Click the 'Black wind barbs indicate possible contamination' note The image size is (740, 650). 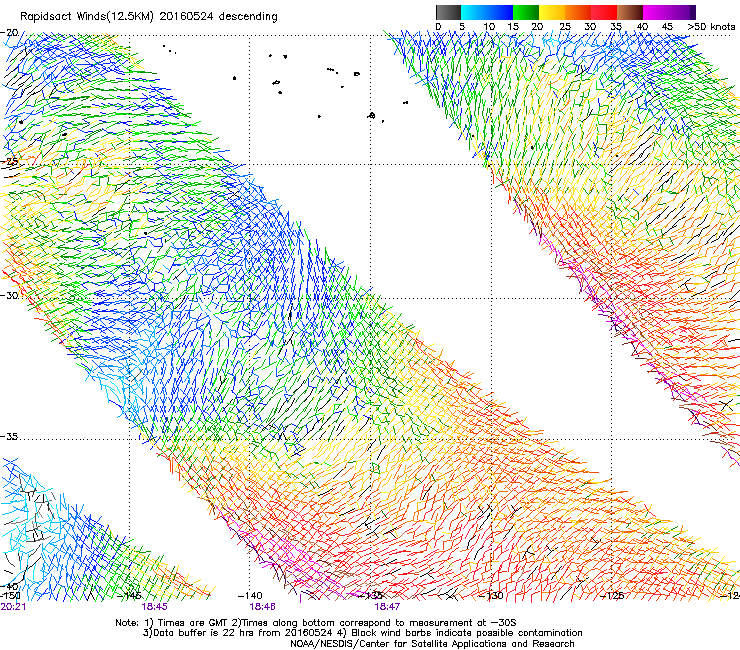(467, 633)
